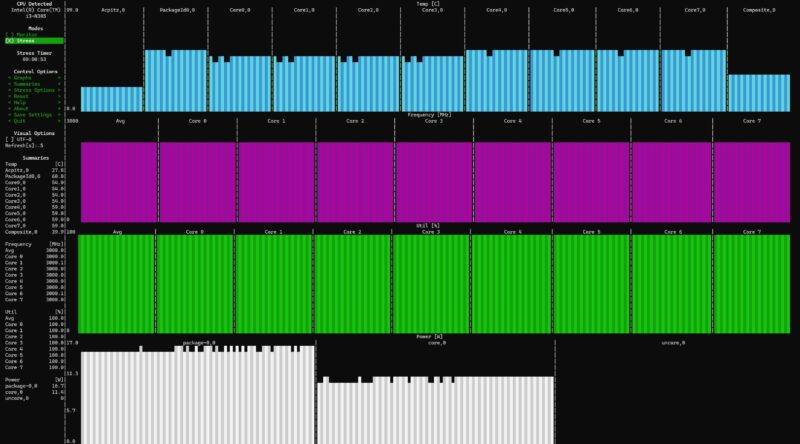800x444 pixels.
Task: Open the Summaries control option
Action: click(34, 84)
